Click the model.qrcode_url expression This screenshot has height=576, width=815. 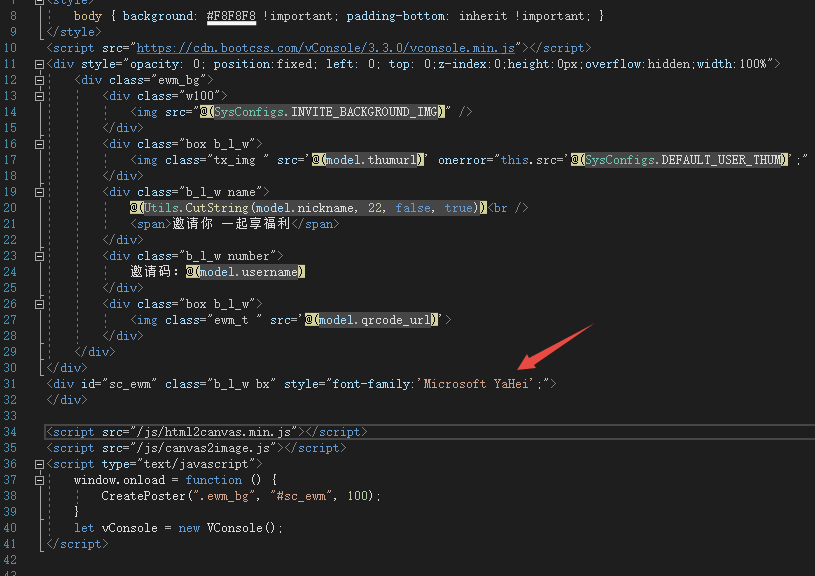pyautogui.click(x=374, y=320)
